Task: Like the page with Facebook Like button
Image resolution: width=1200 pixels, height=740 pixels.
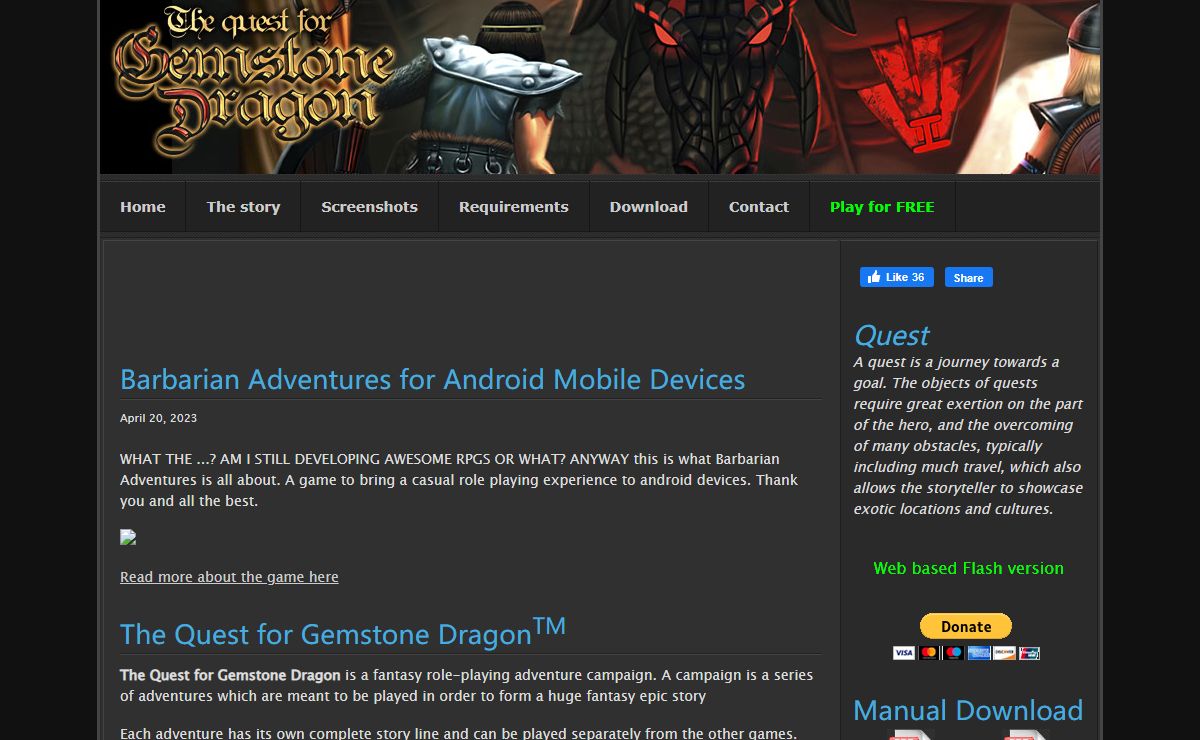Action: [897, 277]
